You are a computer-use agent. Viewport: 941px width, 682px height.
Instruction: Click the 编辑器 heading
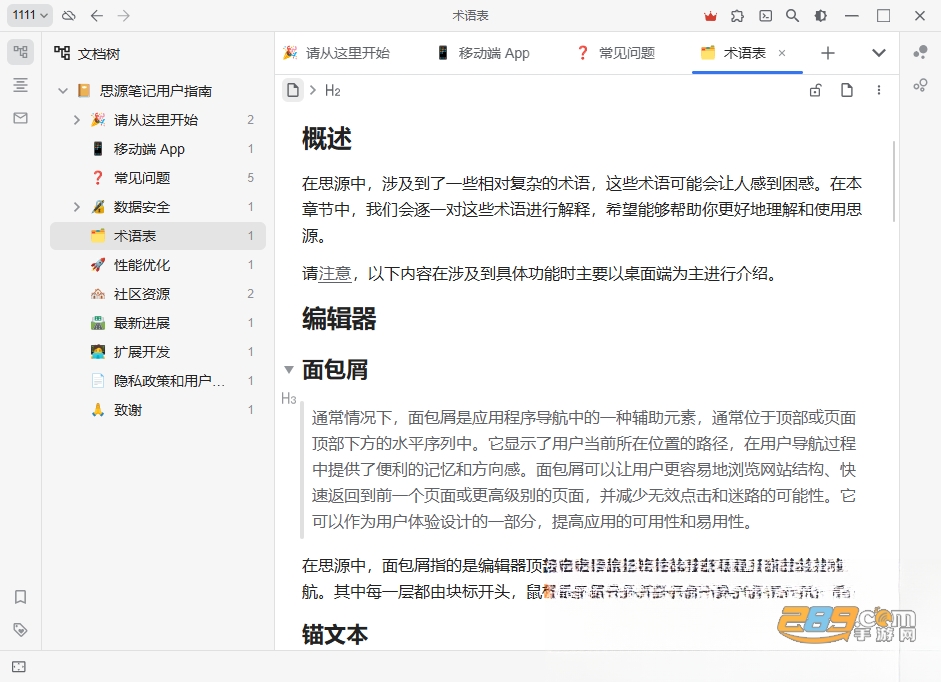coord(339,319)
